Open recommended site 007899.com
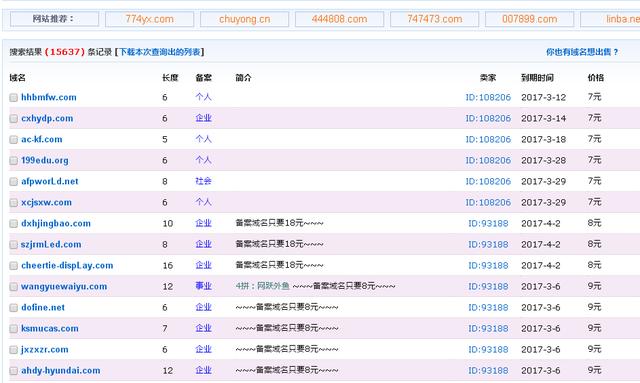The width and height of the screenshot is (640, 383). (x=529, y=19)
